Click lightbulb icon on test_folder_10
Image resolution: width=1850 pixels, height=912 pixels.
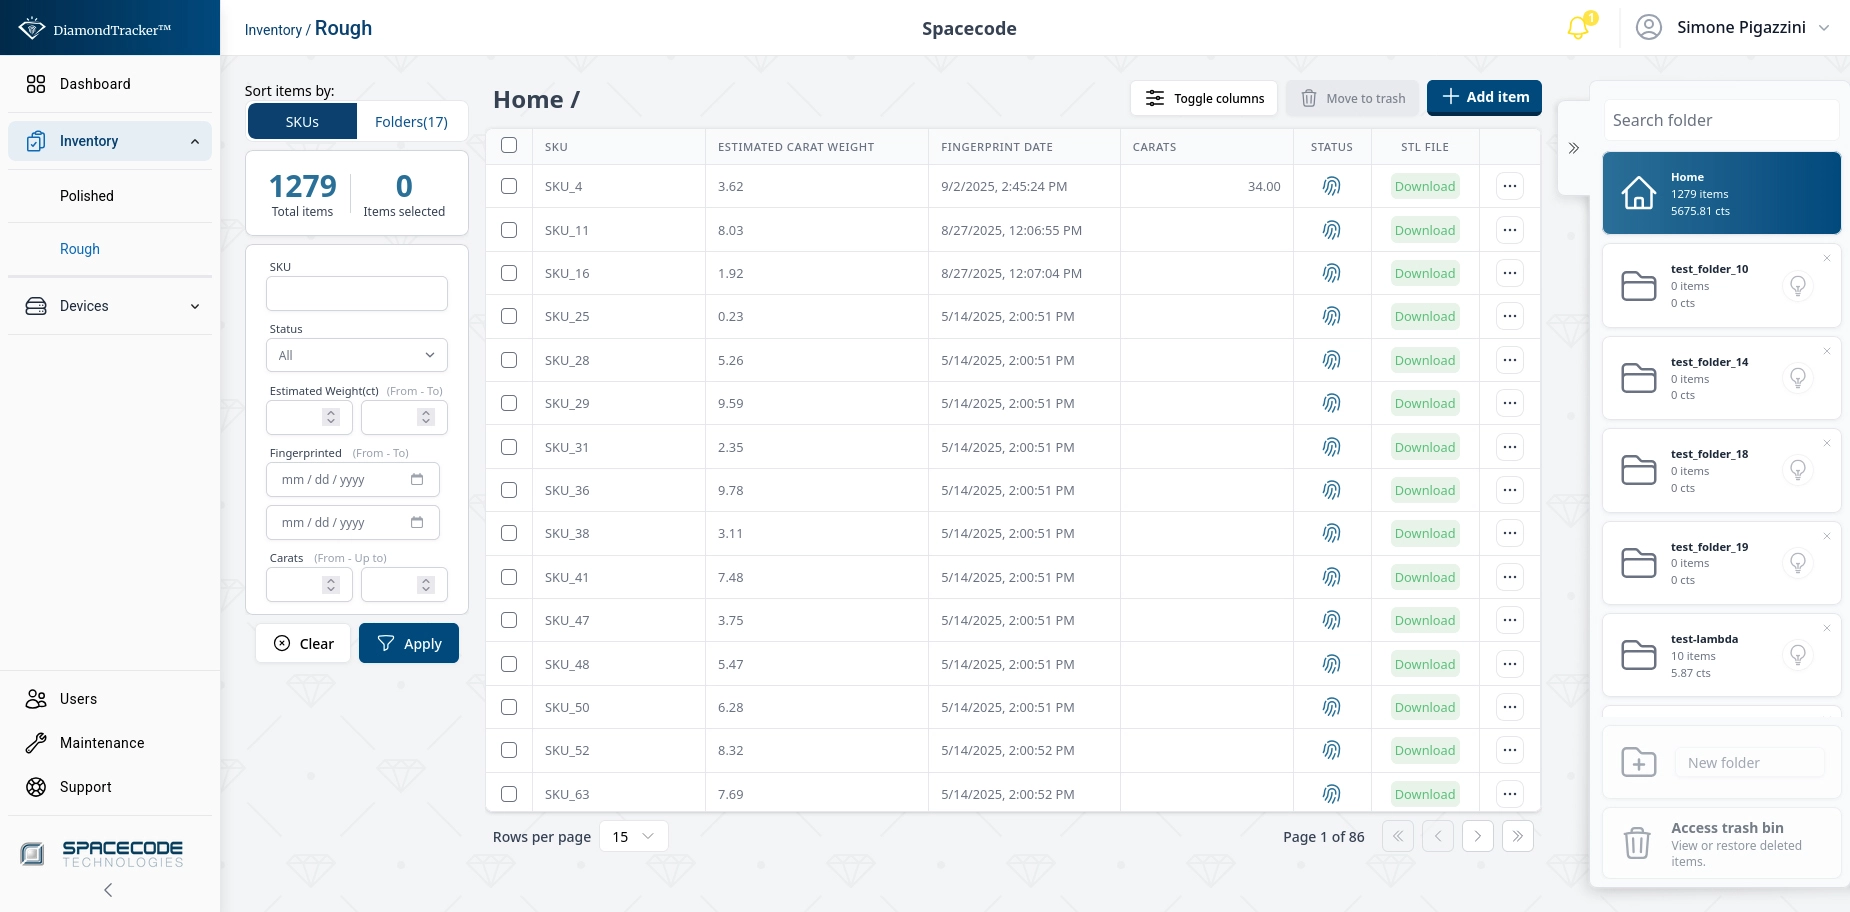pyautogui.click(x=1797, y=286)
